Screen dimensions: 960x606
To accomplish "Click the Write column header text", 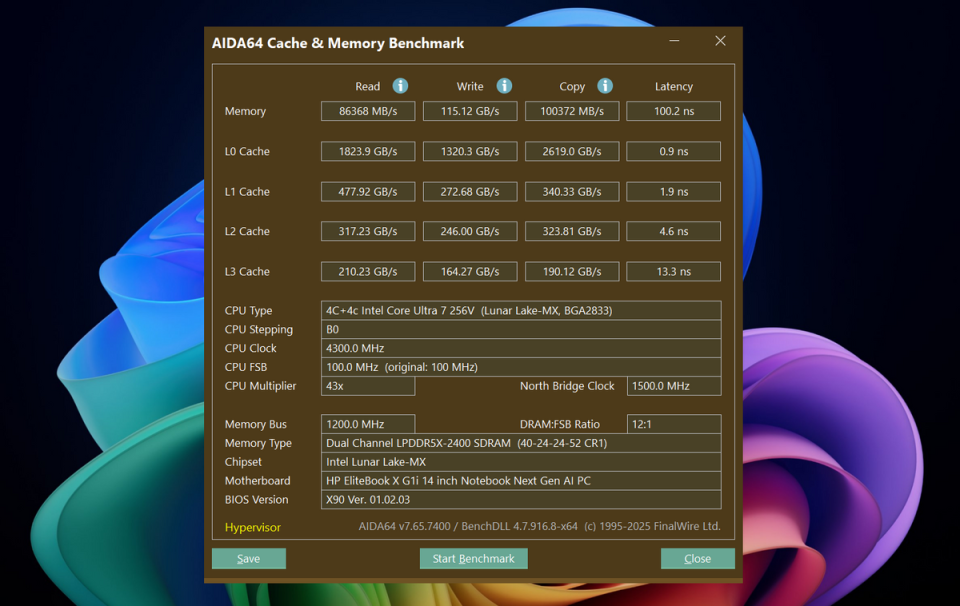I will (470, 86).
